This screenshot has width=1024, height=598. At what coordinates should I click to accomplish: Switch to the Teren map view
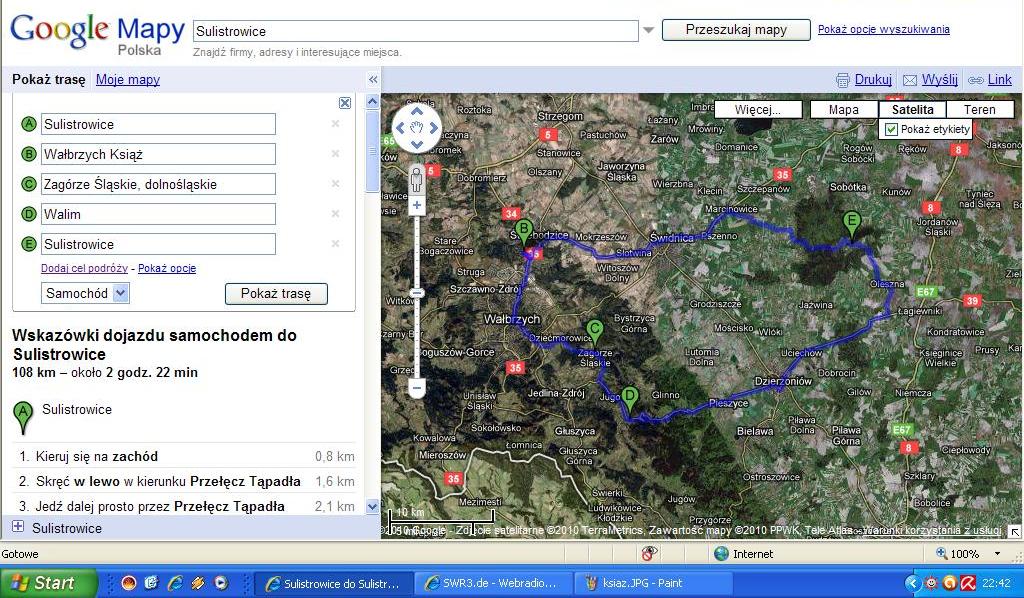(x=979, y=110)
